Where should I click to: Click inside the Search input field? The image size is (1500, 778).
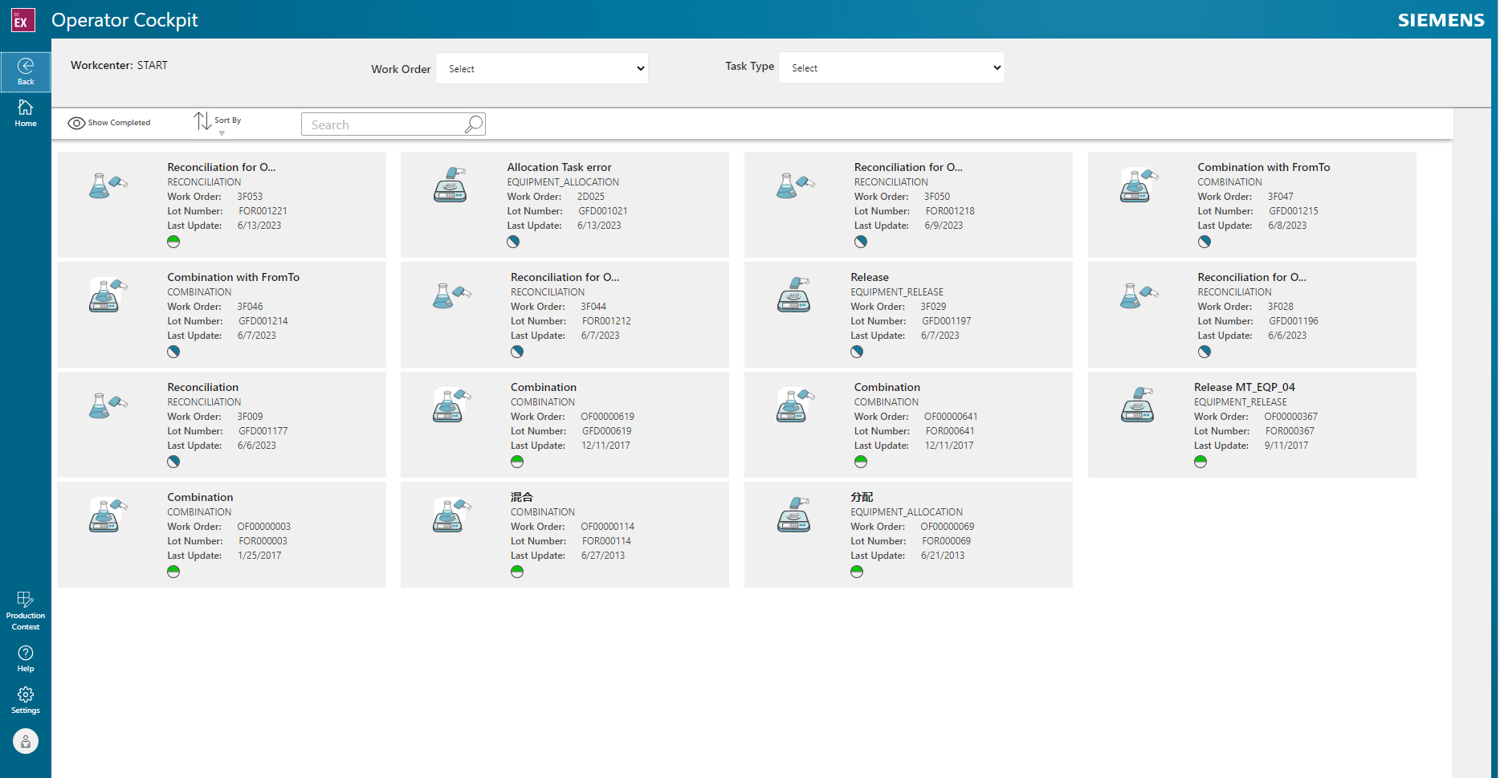pyautogui.click(x=385, y=124)
